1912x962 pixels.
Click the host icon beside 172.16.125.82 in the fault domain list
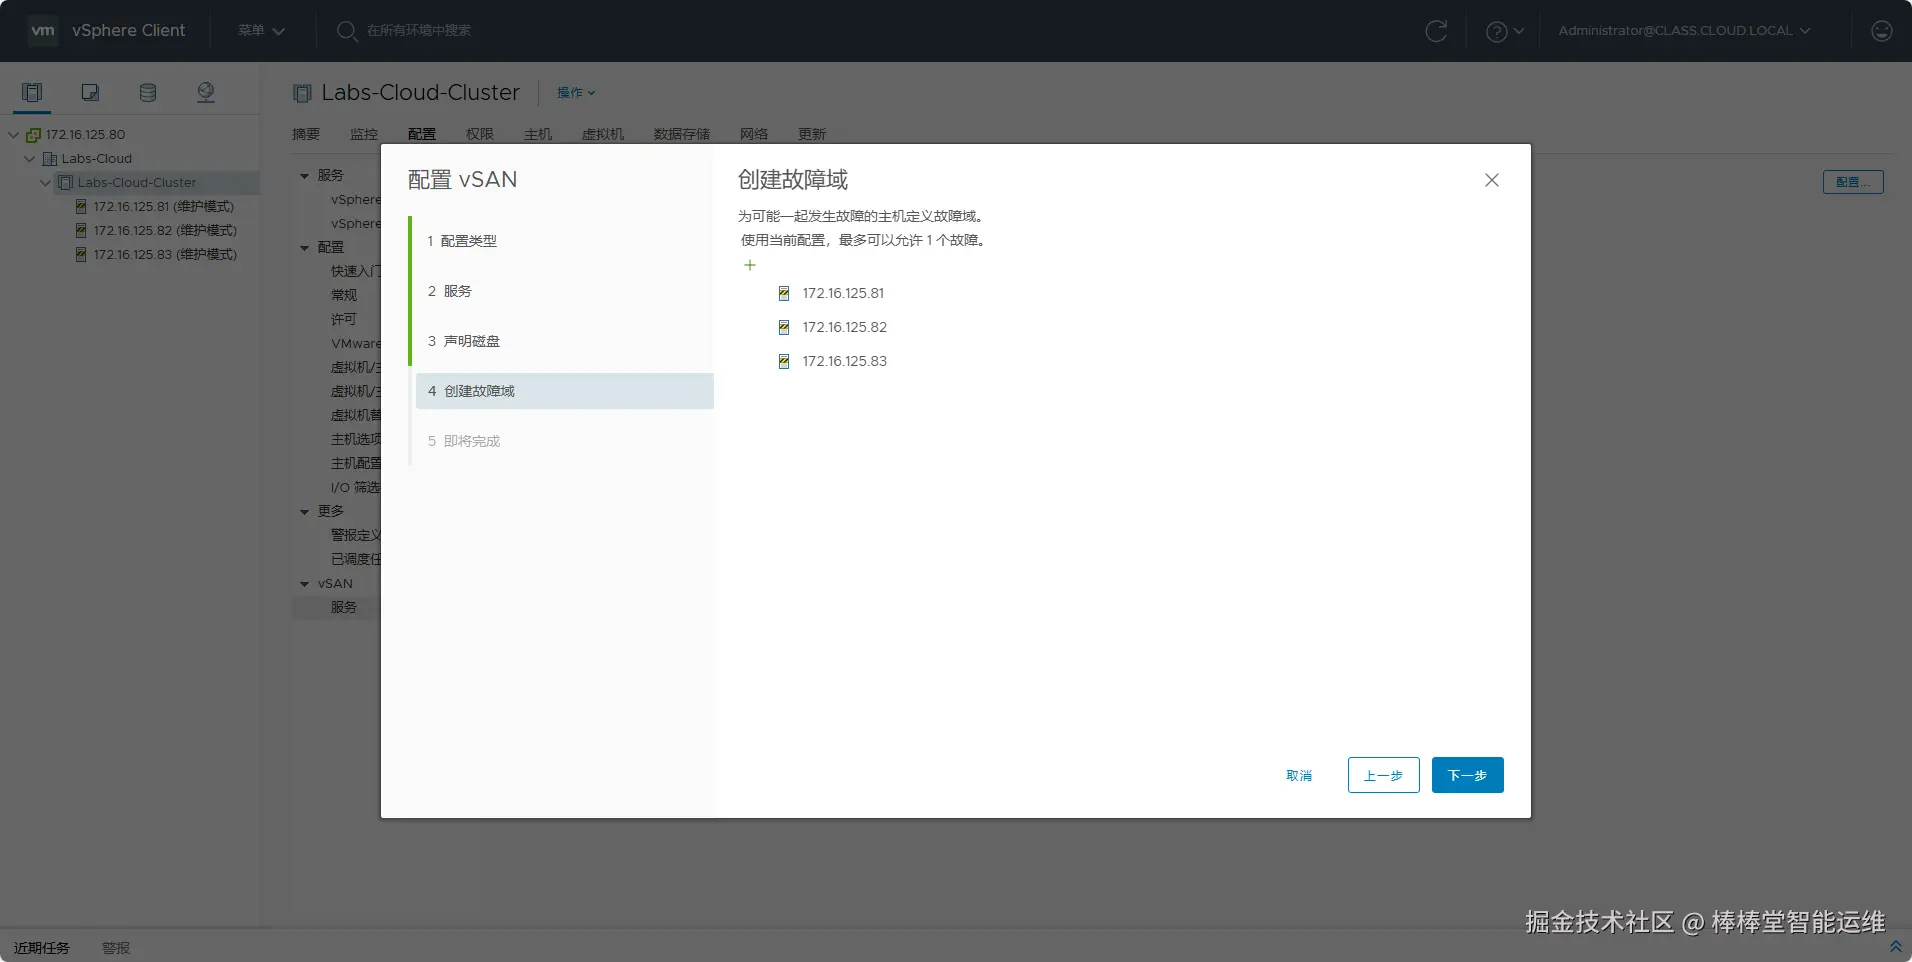pyautogui.click(x=784, y=327)
